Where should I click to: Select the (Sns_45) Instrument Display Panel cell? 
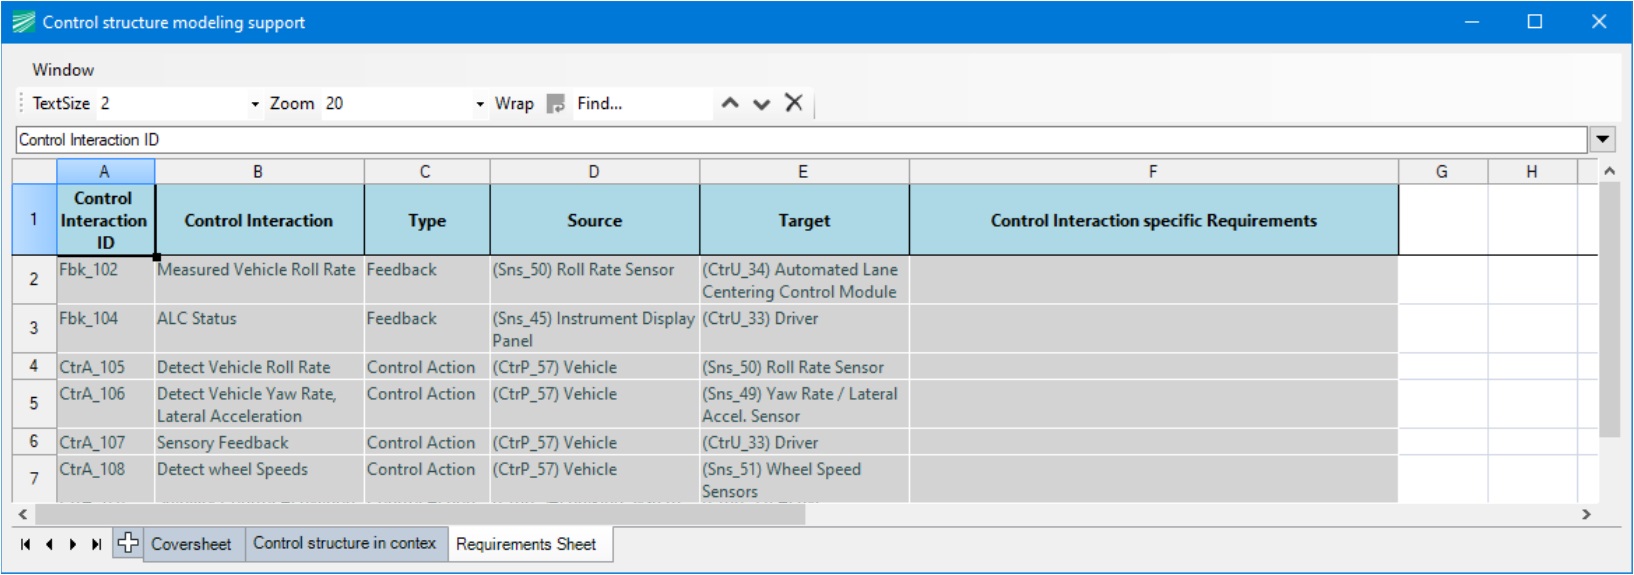pos(594,329)
